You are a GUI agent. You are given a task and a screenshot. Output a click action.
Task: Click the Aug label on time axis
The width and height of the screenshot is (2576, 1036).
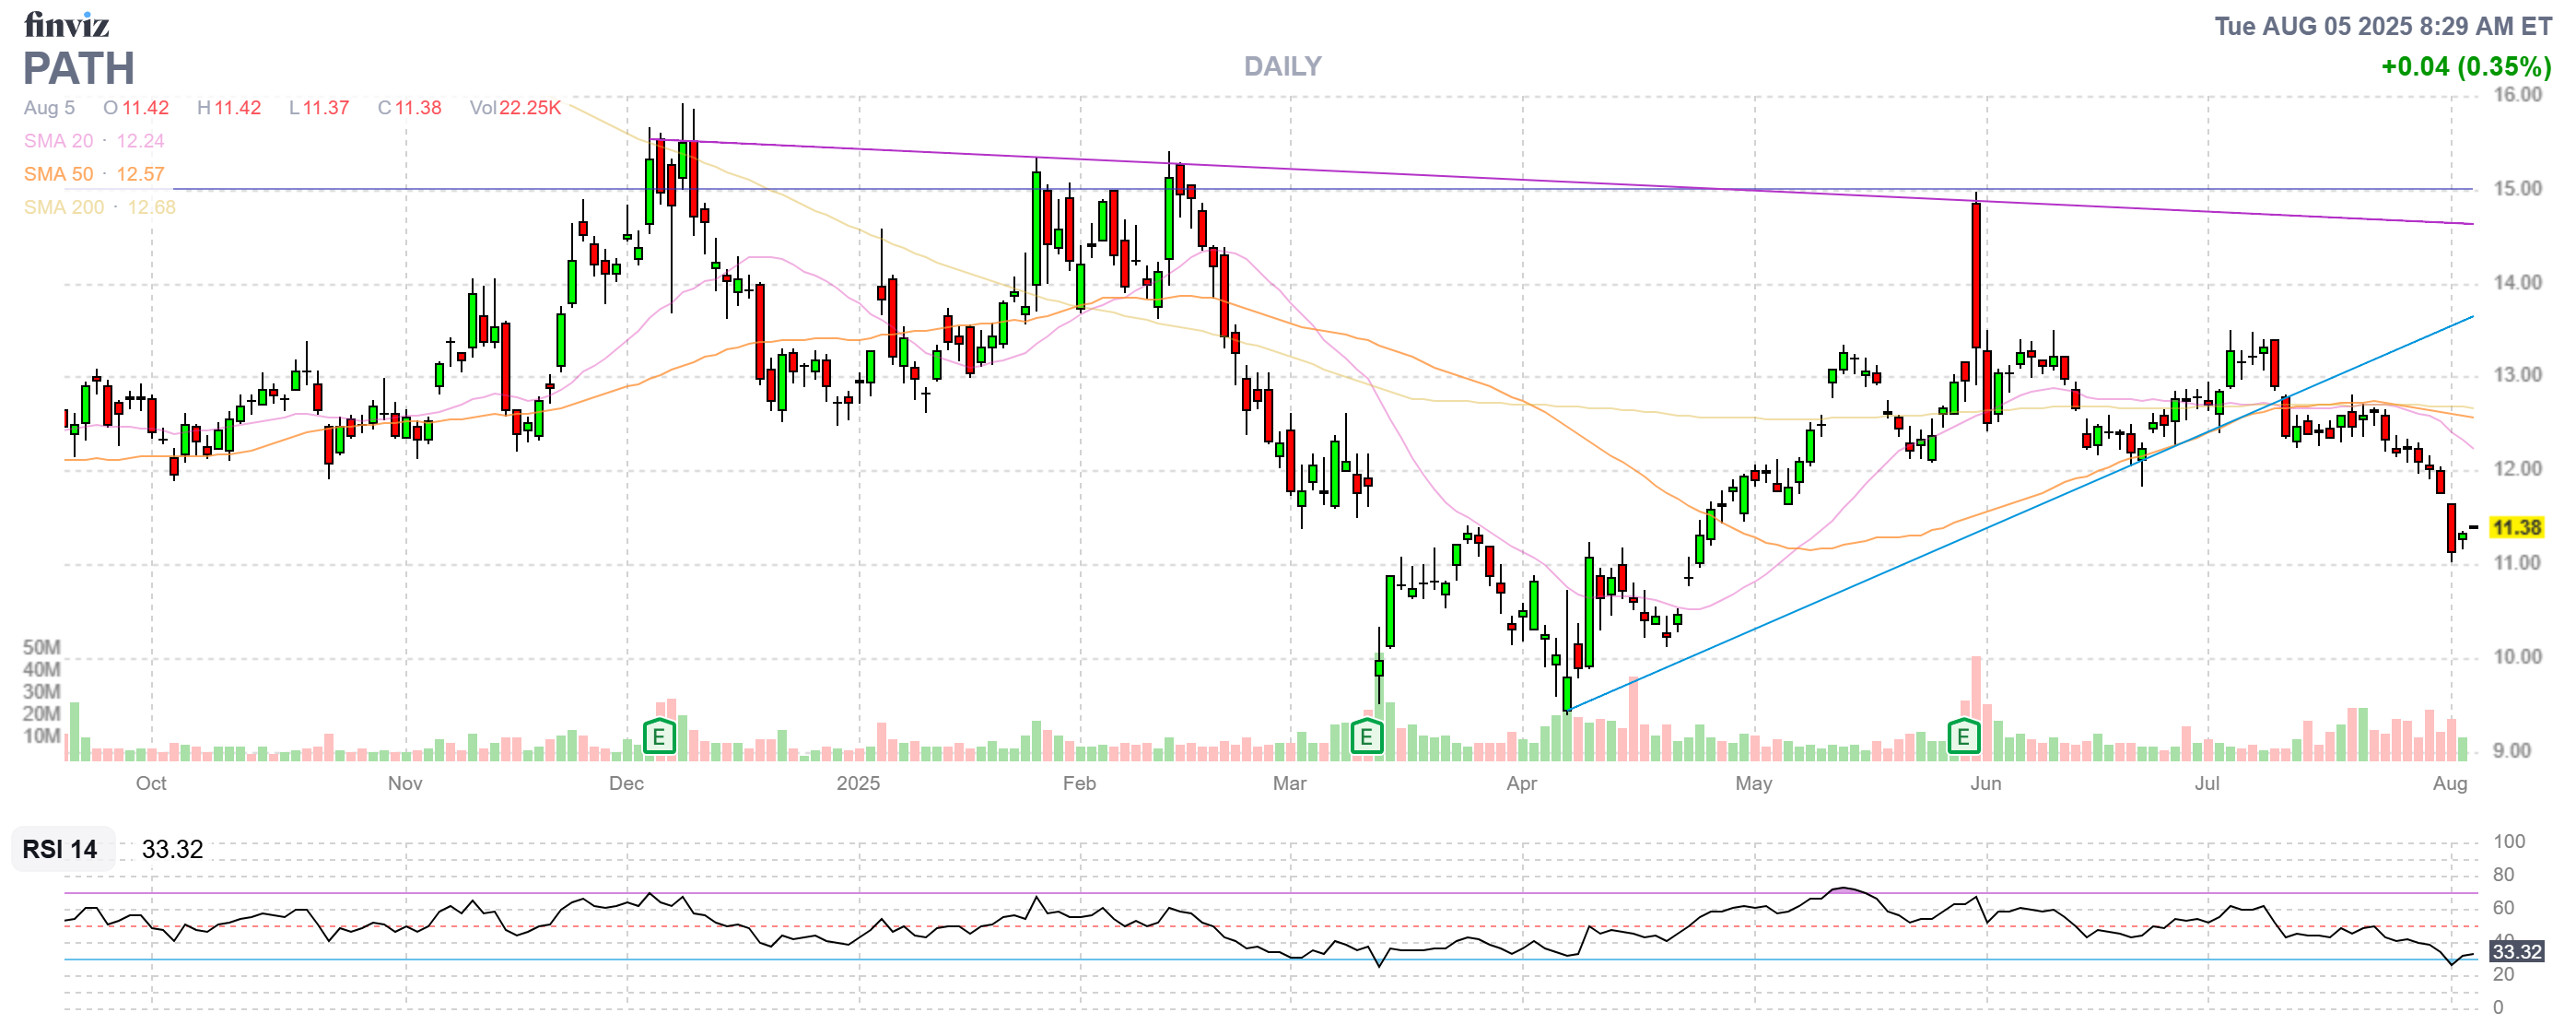click(x=2449, y=783)
